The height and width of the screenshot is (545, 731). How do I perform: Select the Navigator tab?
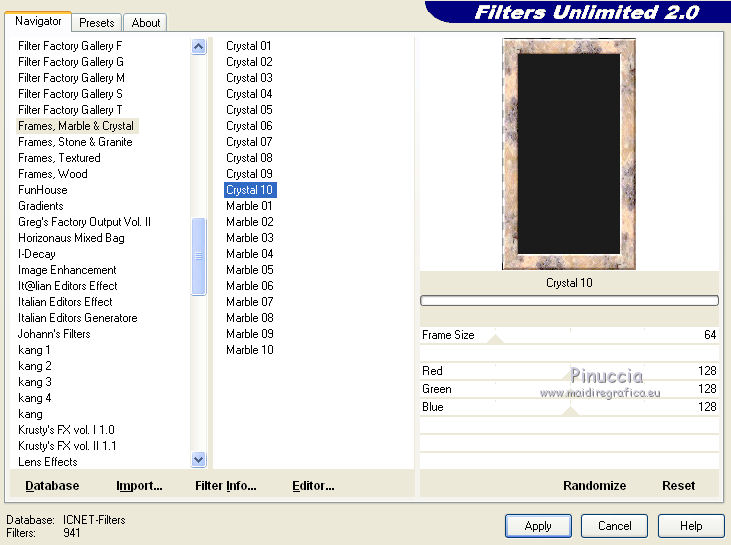point(38,21)
